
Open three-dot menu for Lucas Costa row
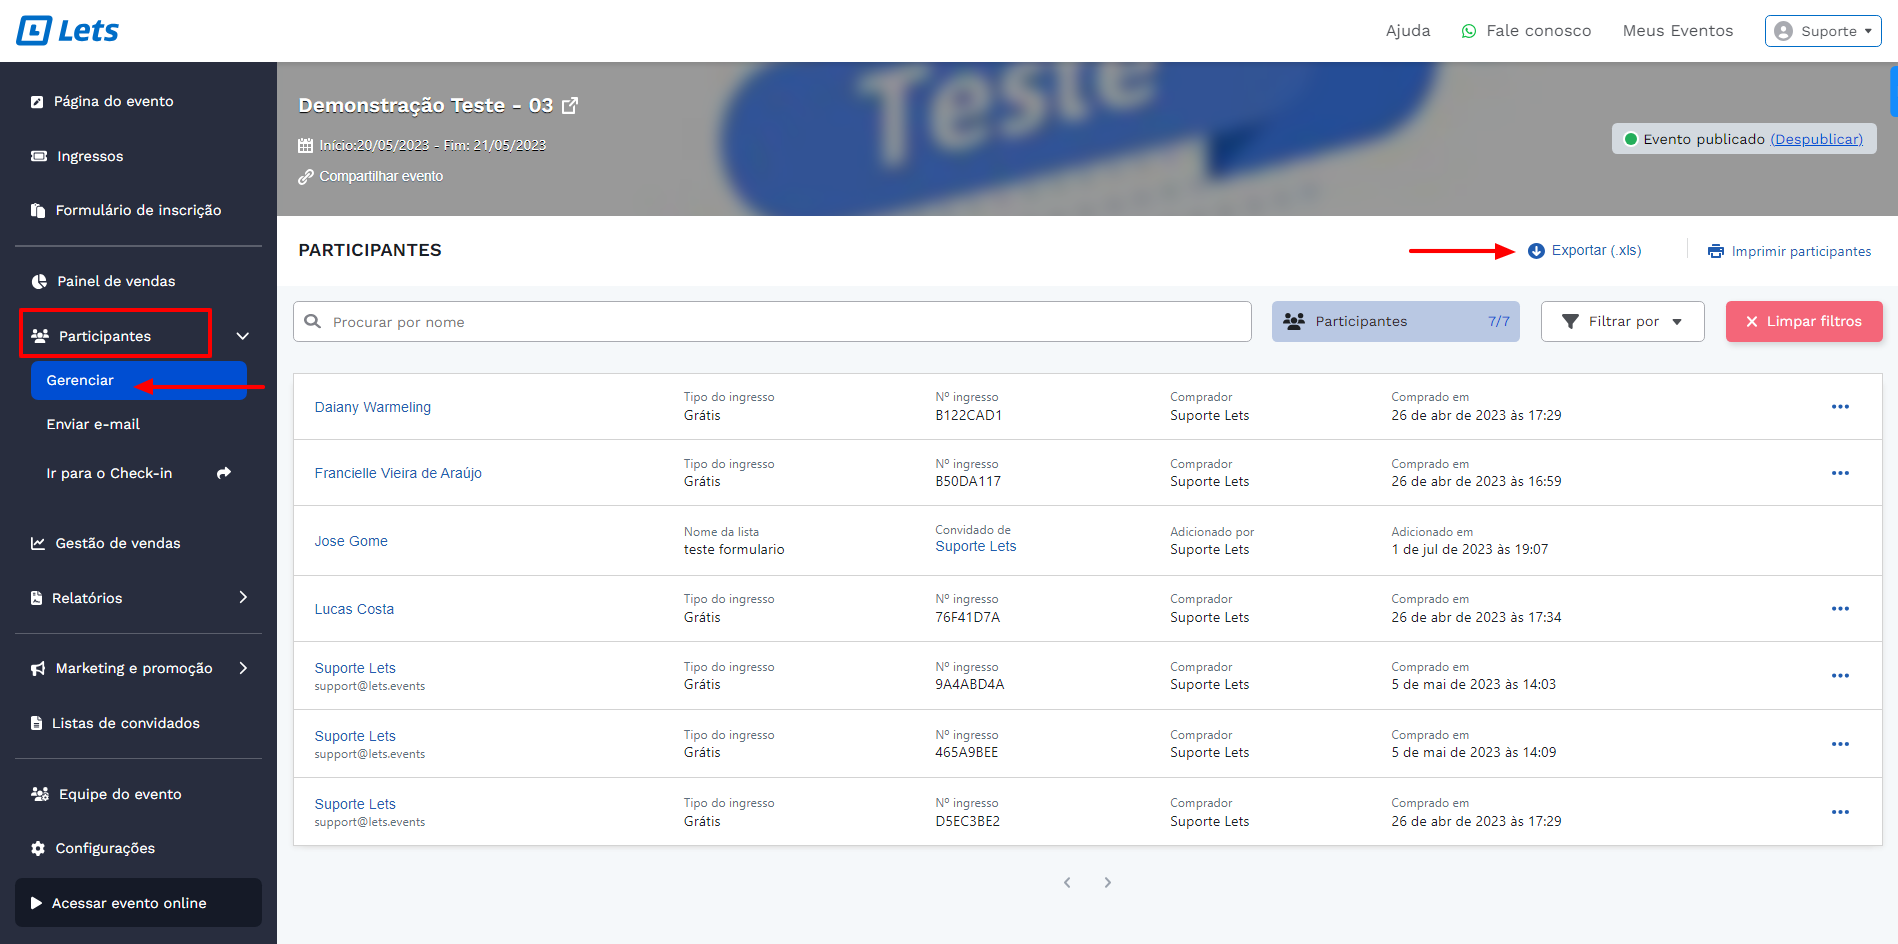pos(1839,609)
